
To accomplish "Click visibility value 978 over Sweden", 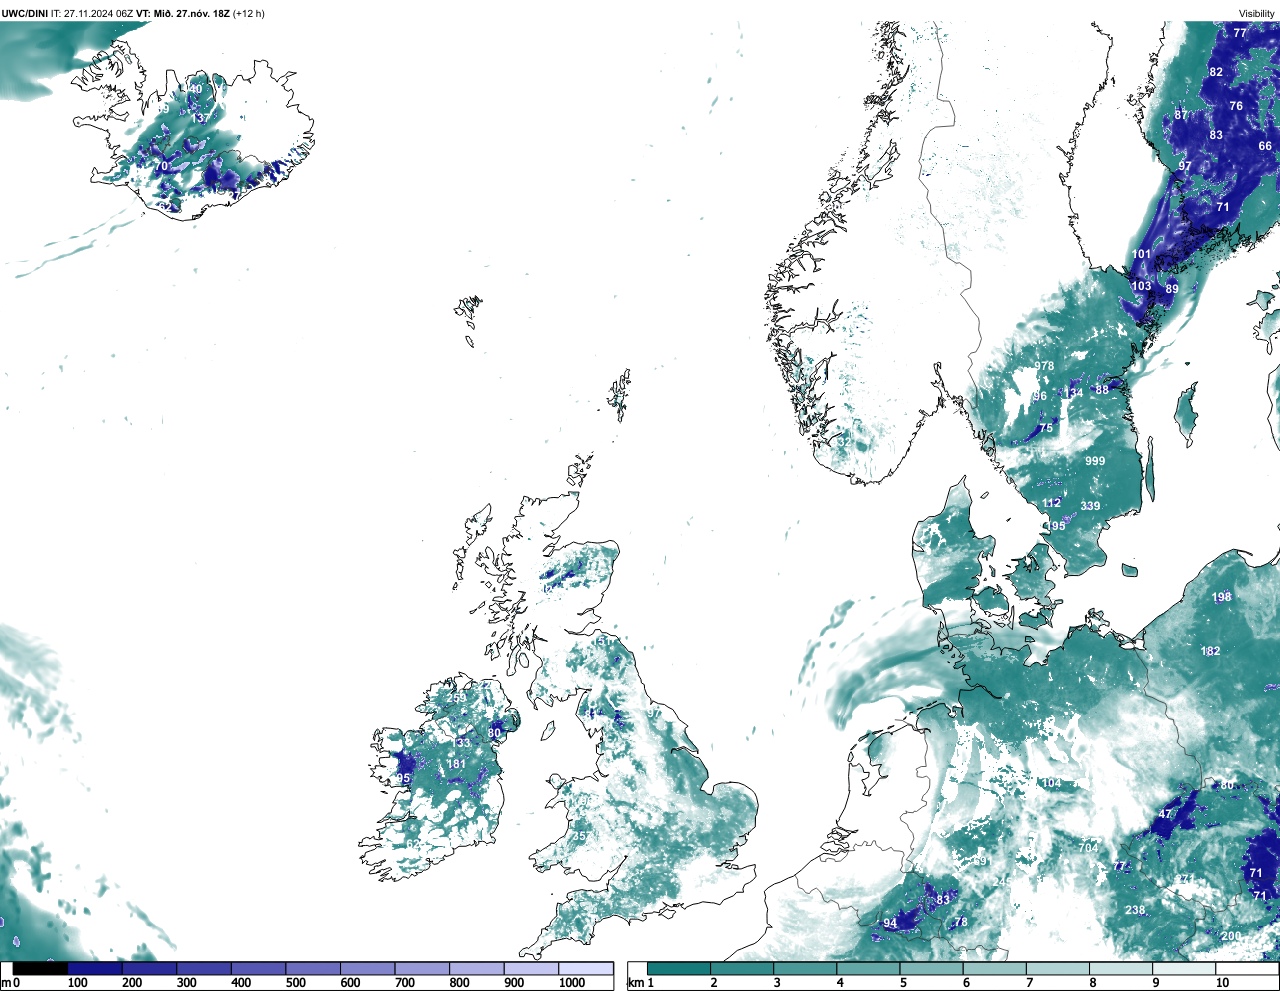I will 1044,366.
